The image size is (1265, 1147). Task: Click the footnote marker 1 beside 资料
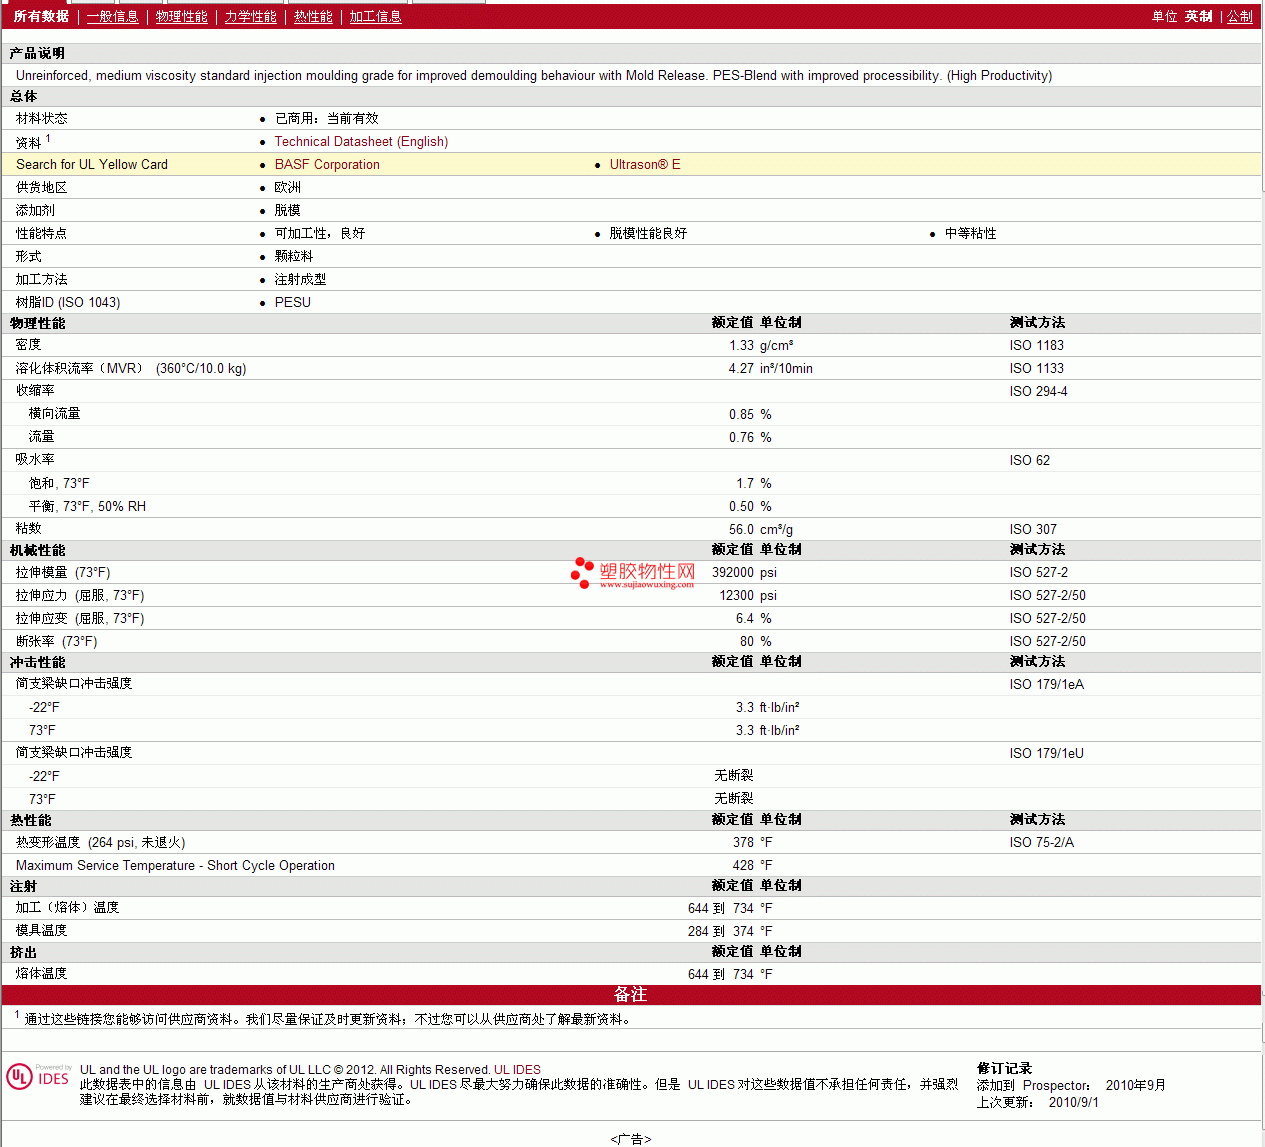tap(48, 138)
